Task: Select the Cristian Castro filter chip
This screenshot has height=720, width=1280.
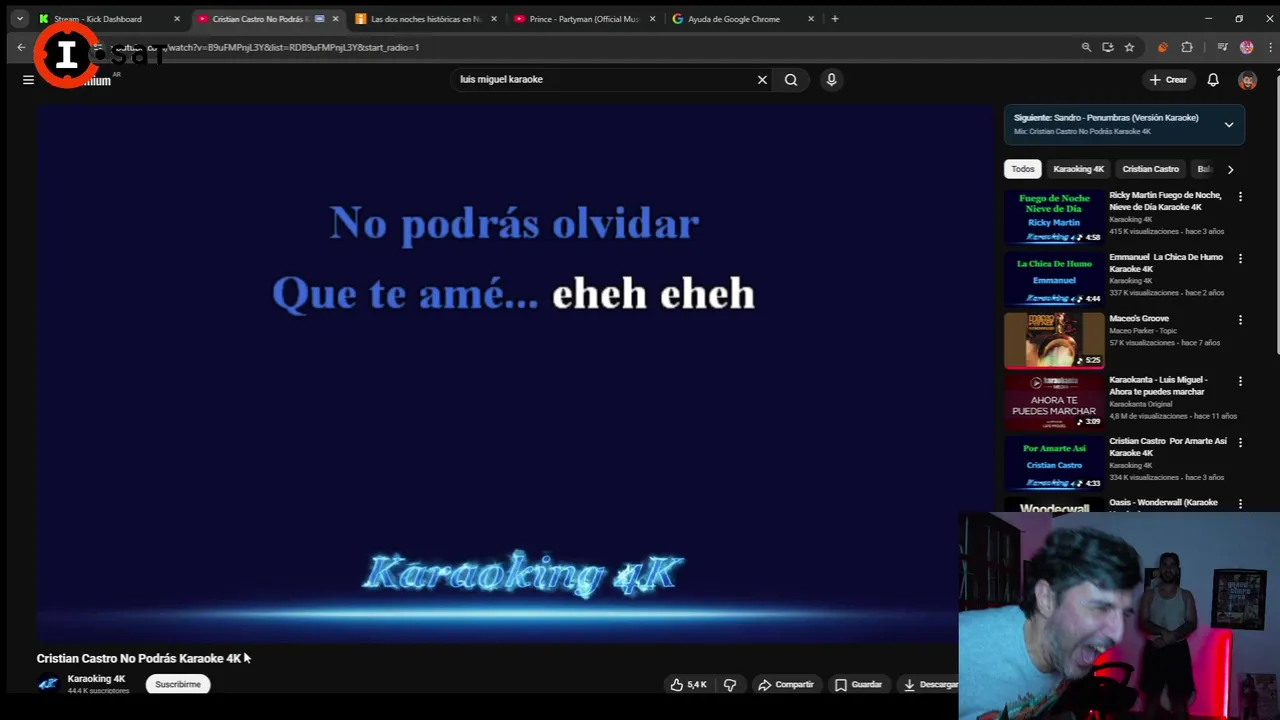Action: [1150, 169]
